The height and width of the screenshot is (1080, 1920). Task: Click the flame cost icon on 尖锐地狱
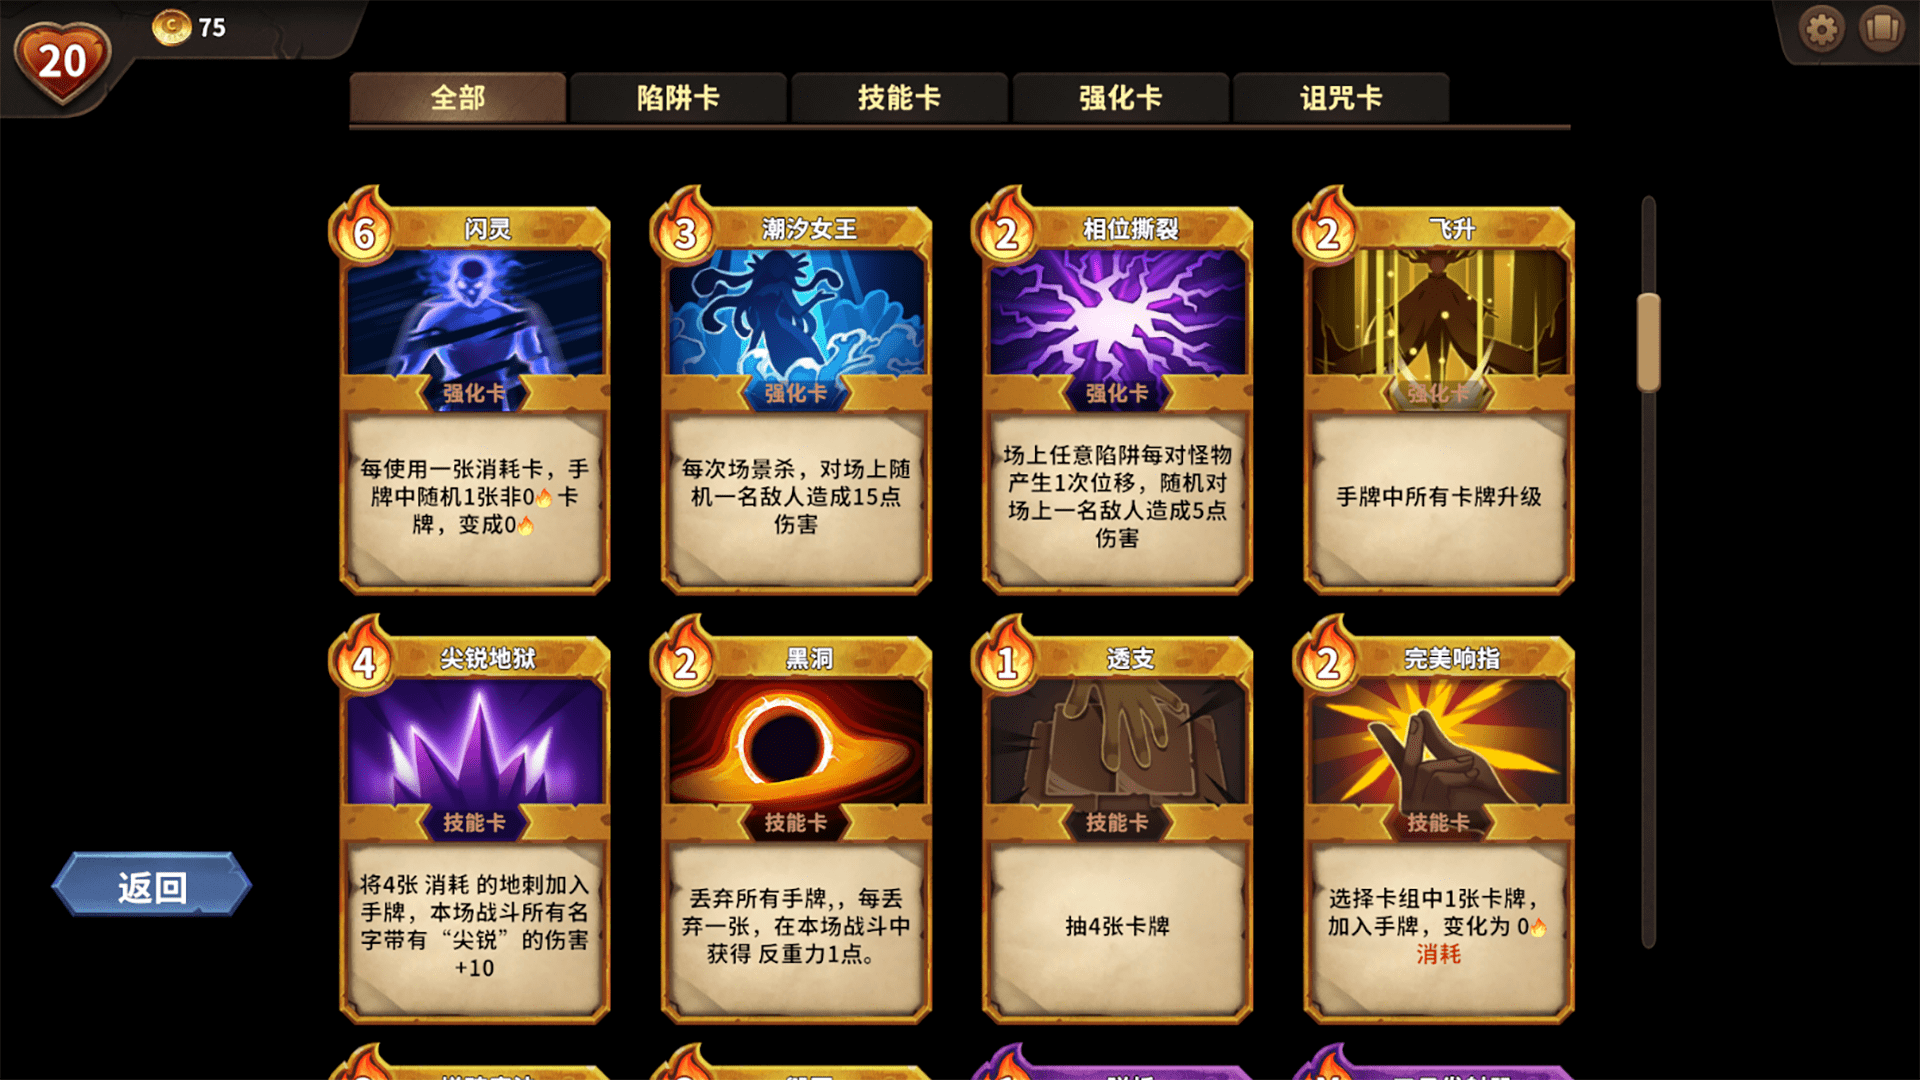pos(363,657)
